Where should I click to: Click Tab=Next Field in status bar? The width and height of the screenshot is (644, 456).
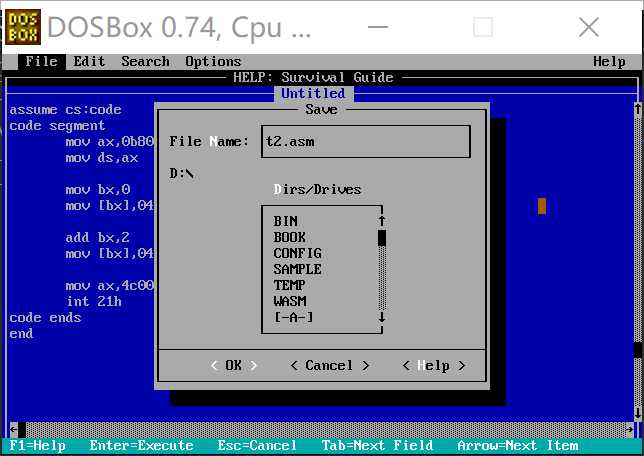coord(377,446)
